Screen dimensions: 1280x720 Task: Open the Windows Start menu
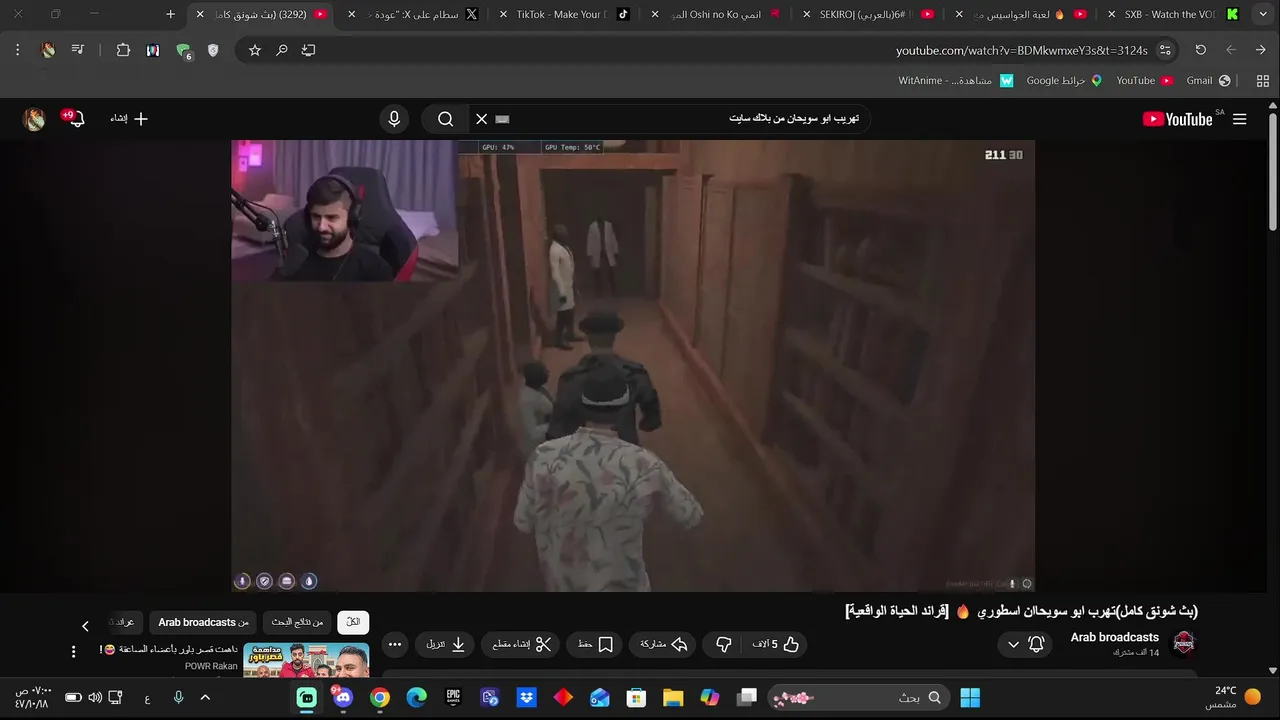pyautogui.click(x=970, y=698)
